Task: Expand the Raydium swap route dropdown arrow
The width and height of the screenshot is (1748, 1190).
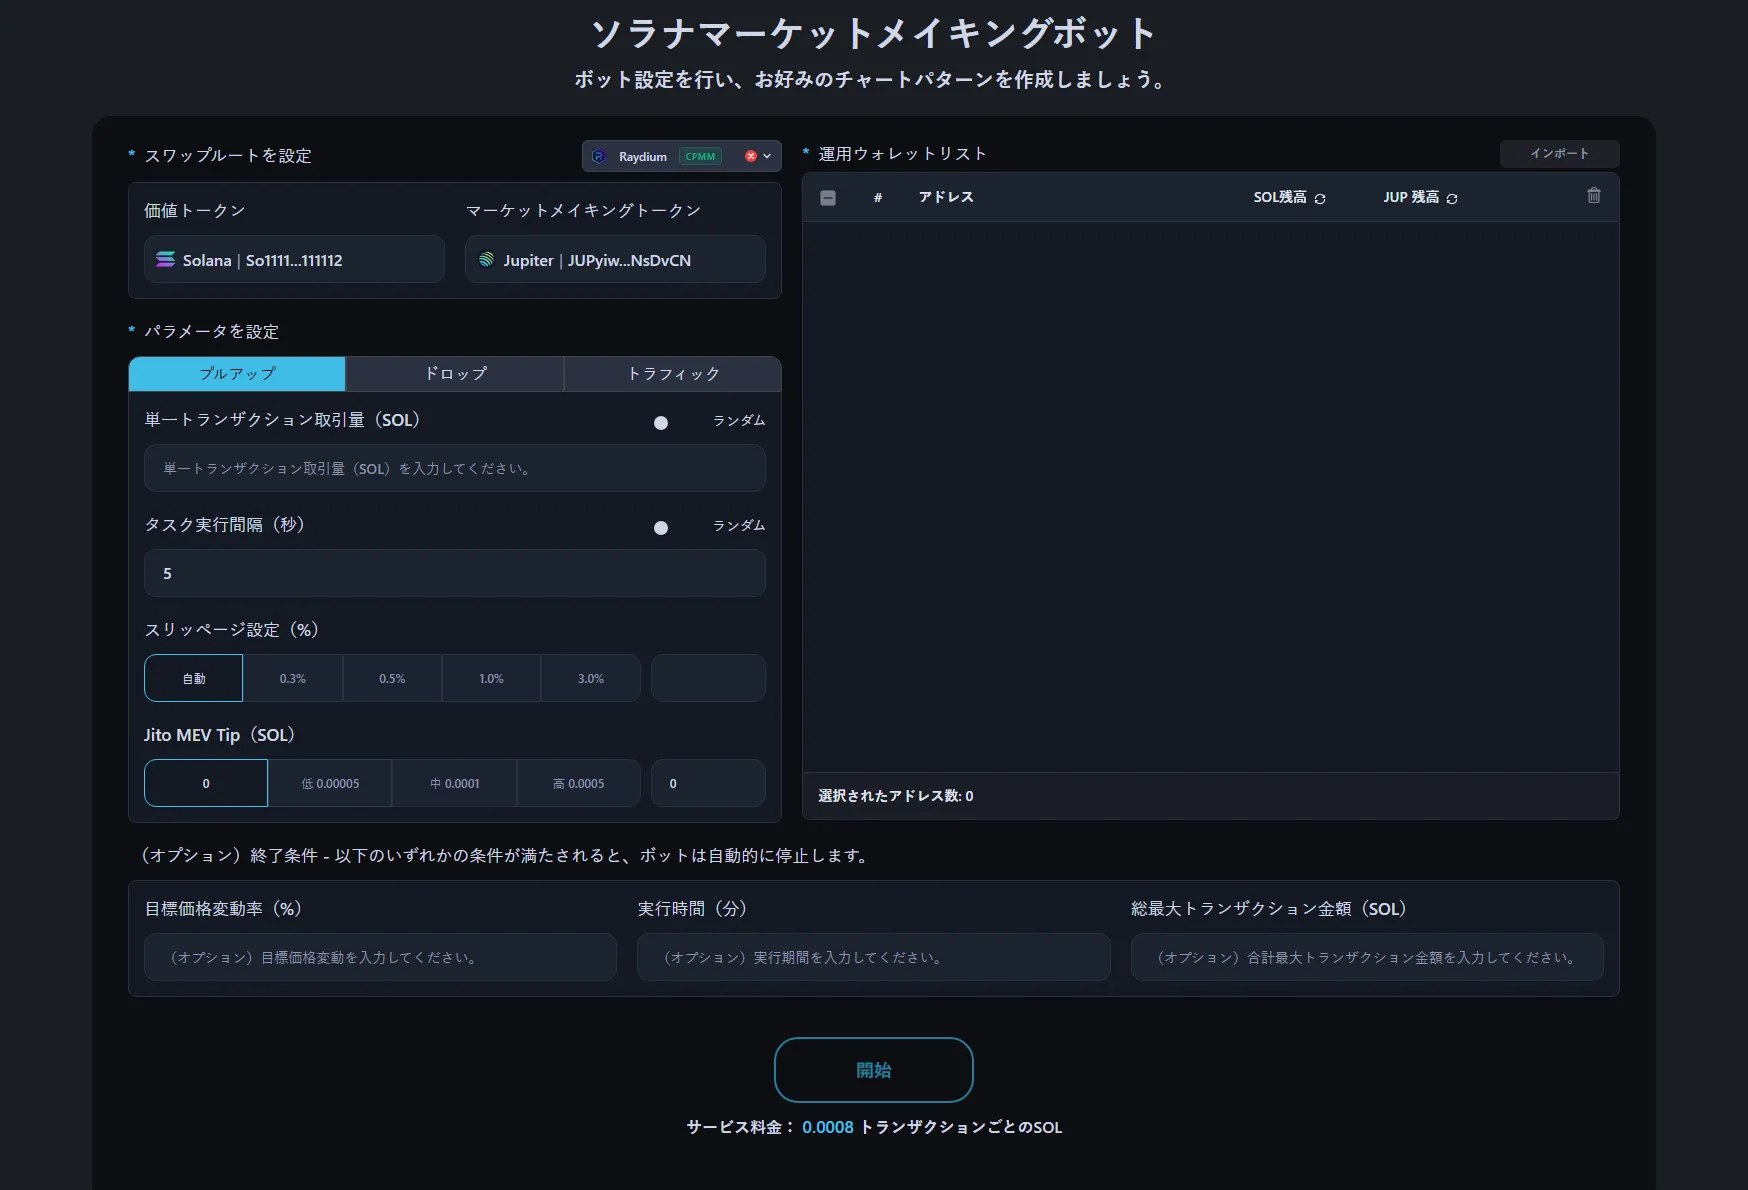Action: point(767,156)
